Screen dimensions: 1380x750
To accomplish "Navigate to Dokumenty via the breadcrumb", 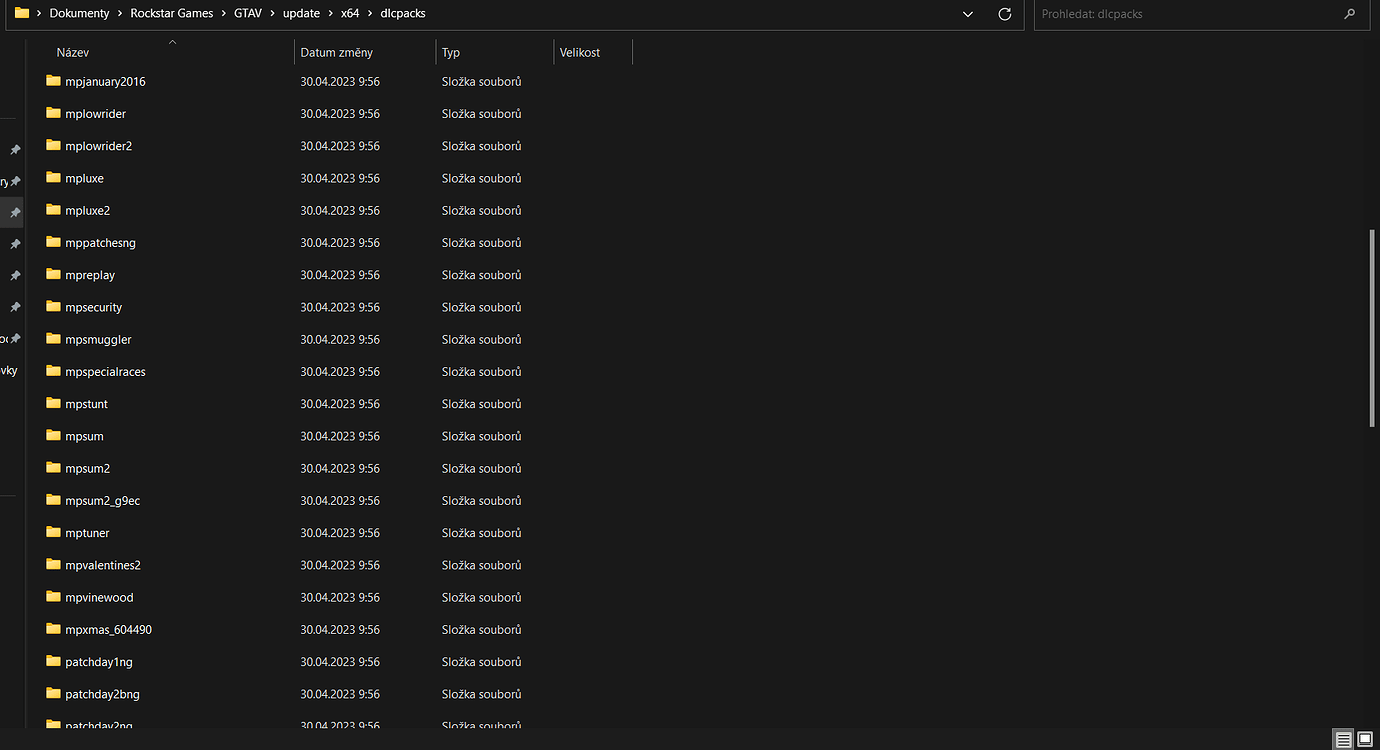I will point(79,13).
